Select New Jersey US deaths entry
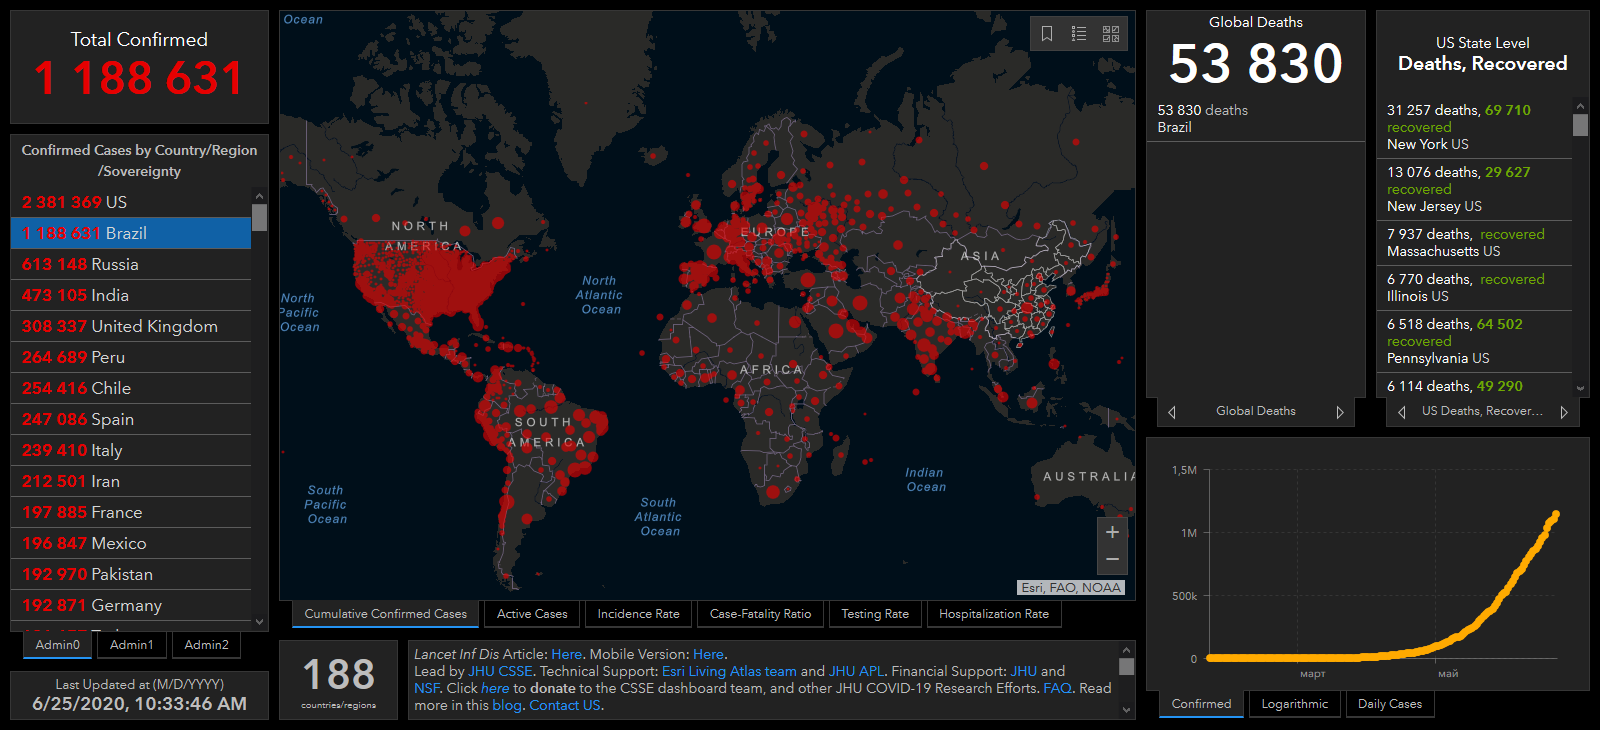The height and width of the screenshot is (730, 1600). click(1475, 189)
